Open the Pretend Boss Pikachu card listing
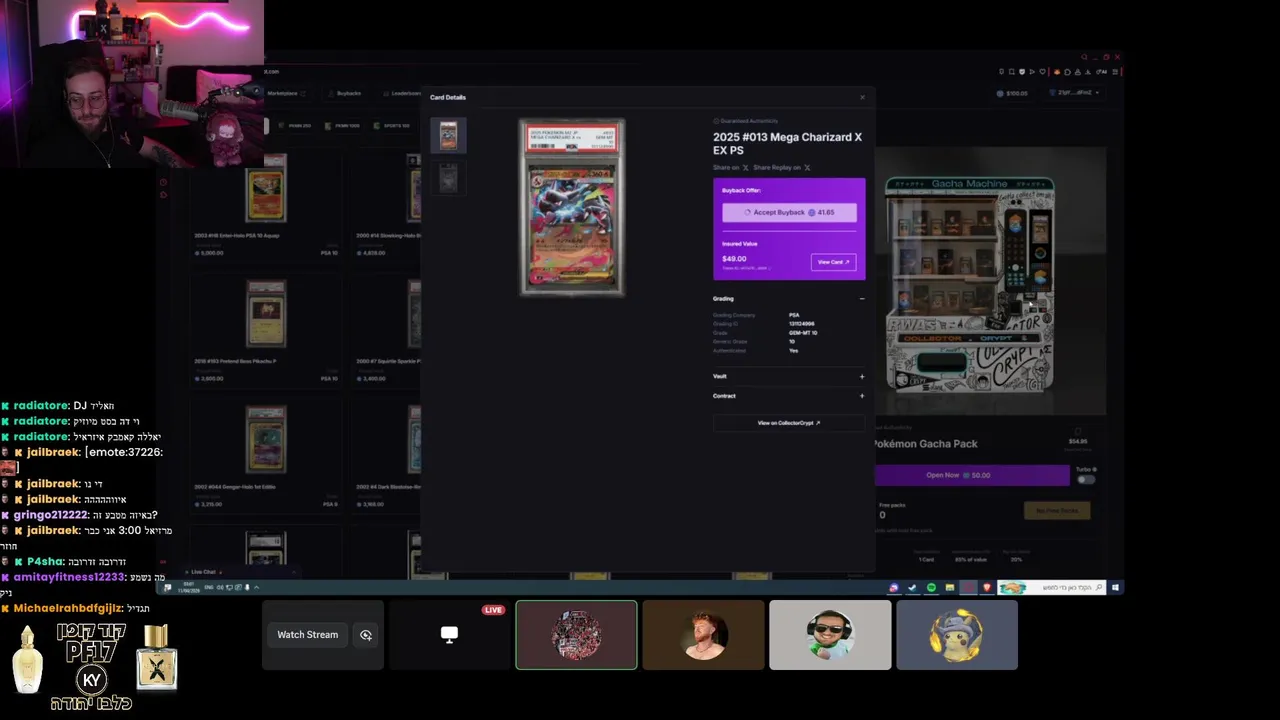Screen dimensions: 1280x720 (266, 330)
